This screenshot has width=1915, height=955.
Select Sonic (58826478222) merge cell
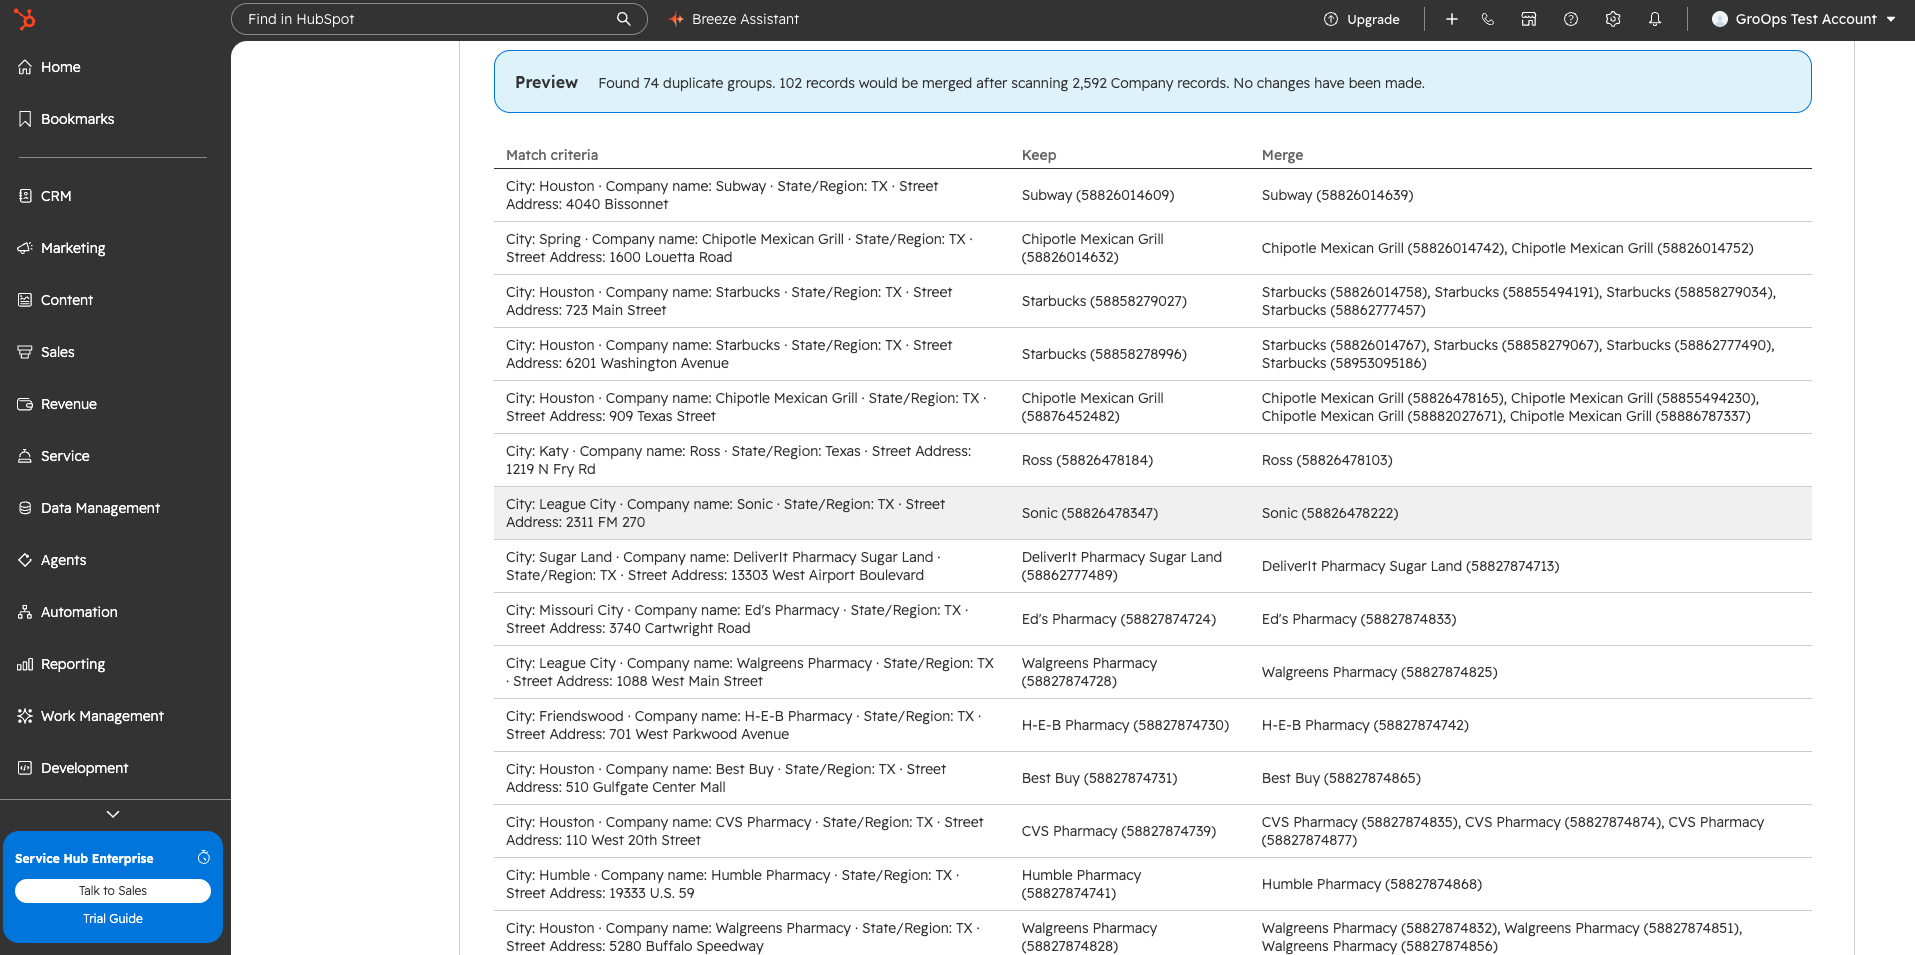tap(1330, 513)
